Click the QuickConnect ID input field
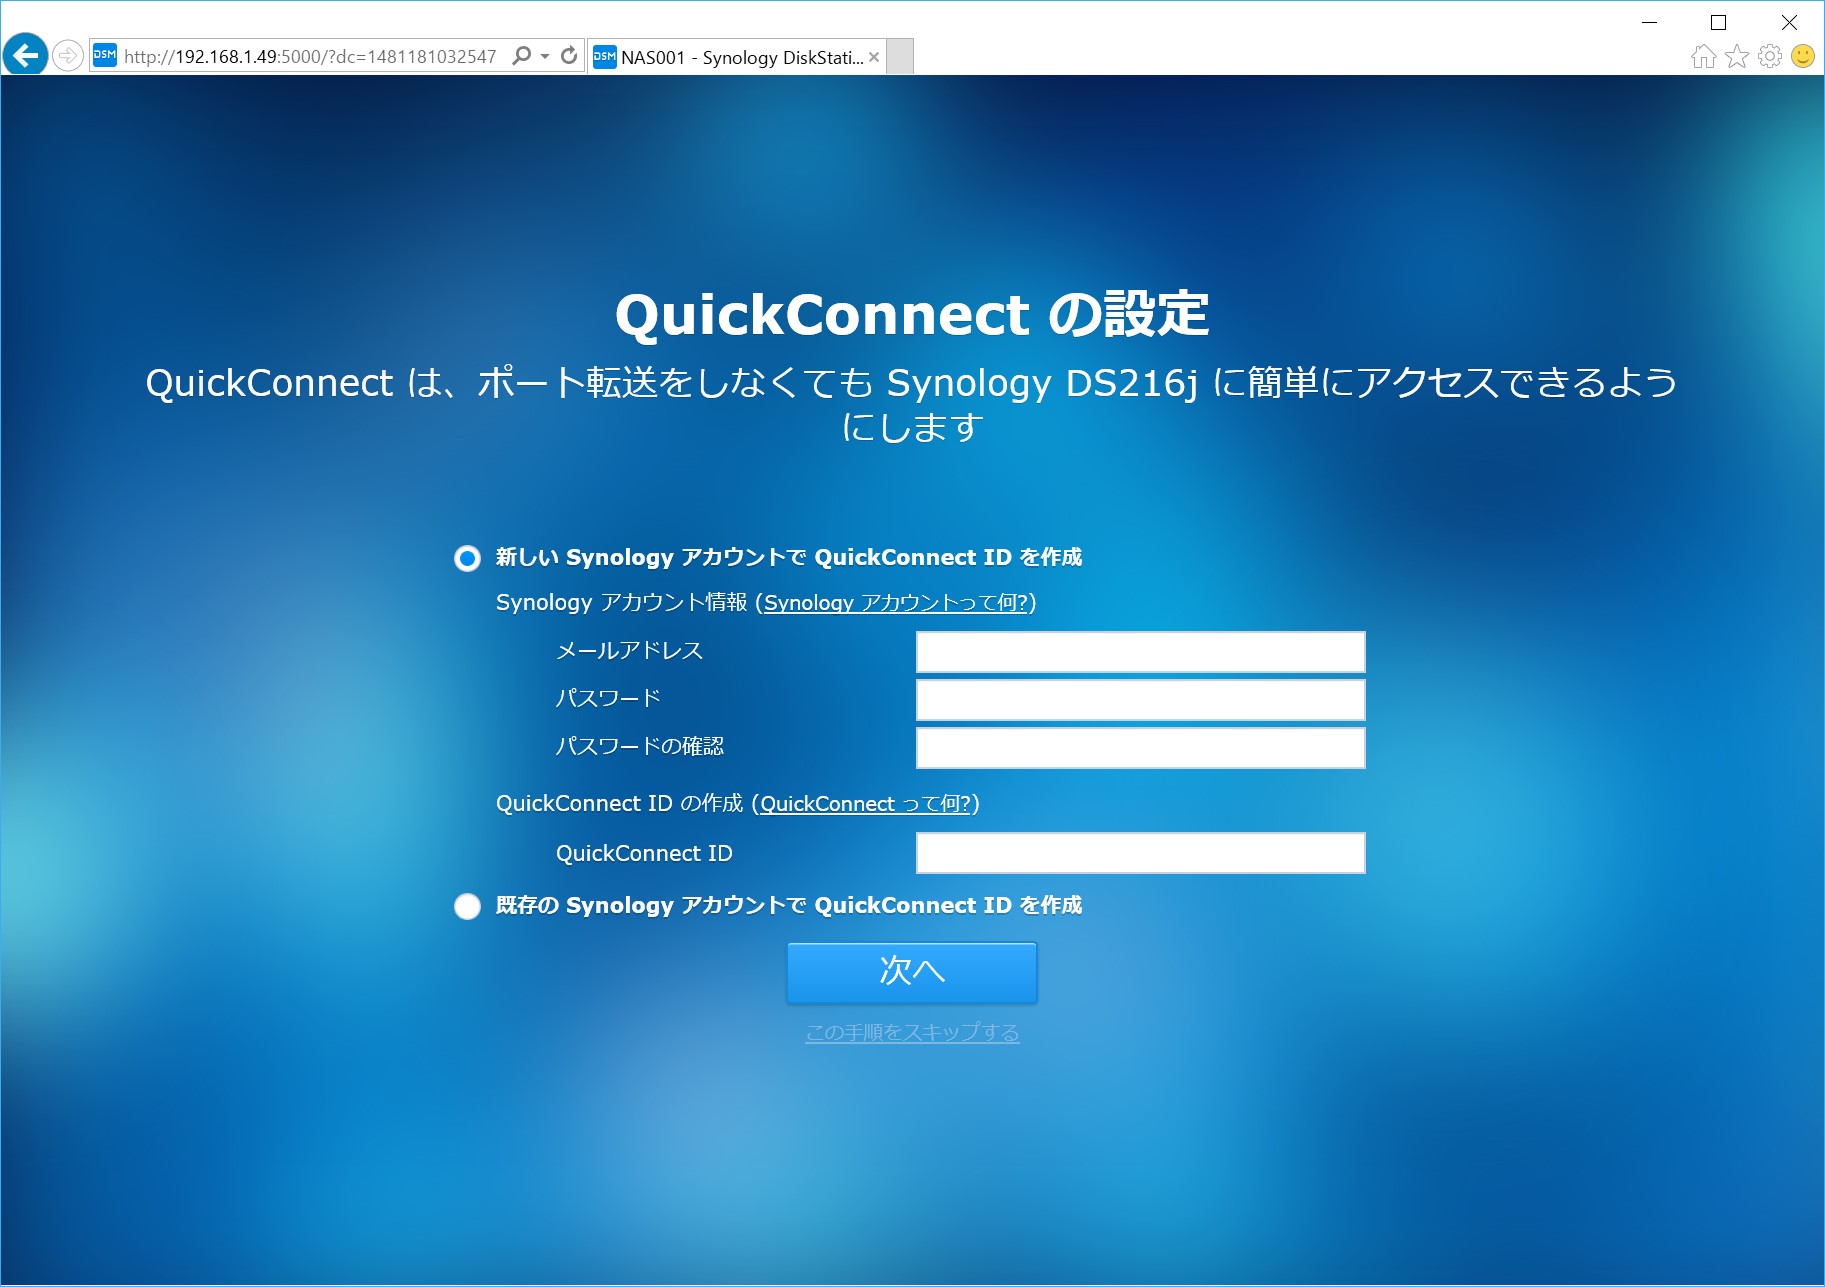 click(1139, 852)
